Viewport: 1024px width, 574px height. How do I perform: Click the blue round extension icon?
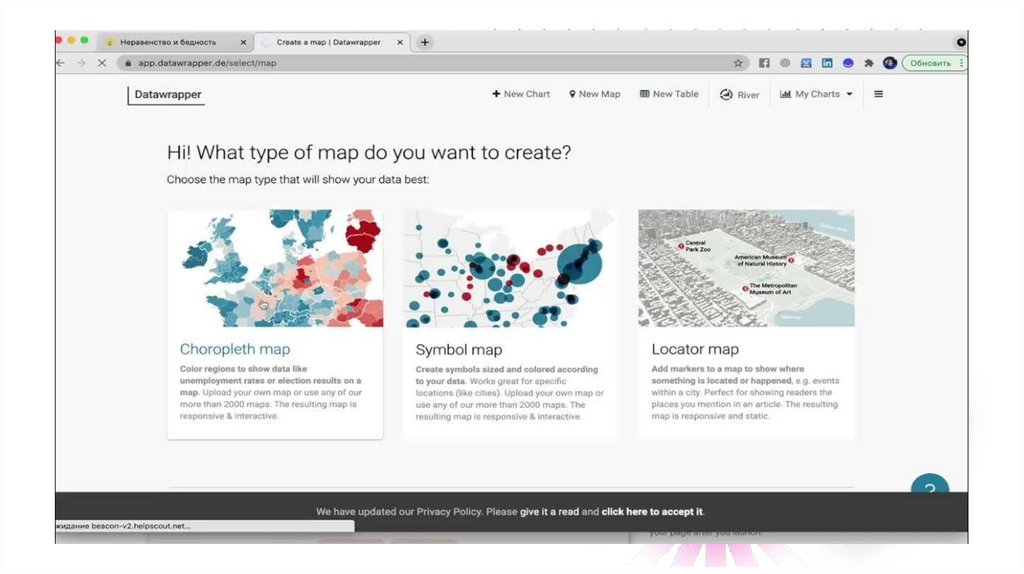[848, 63]
